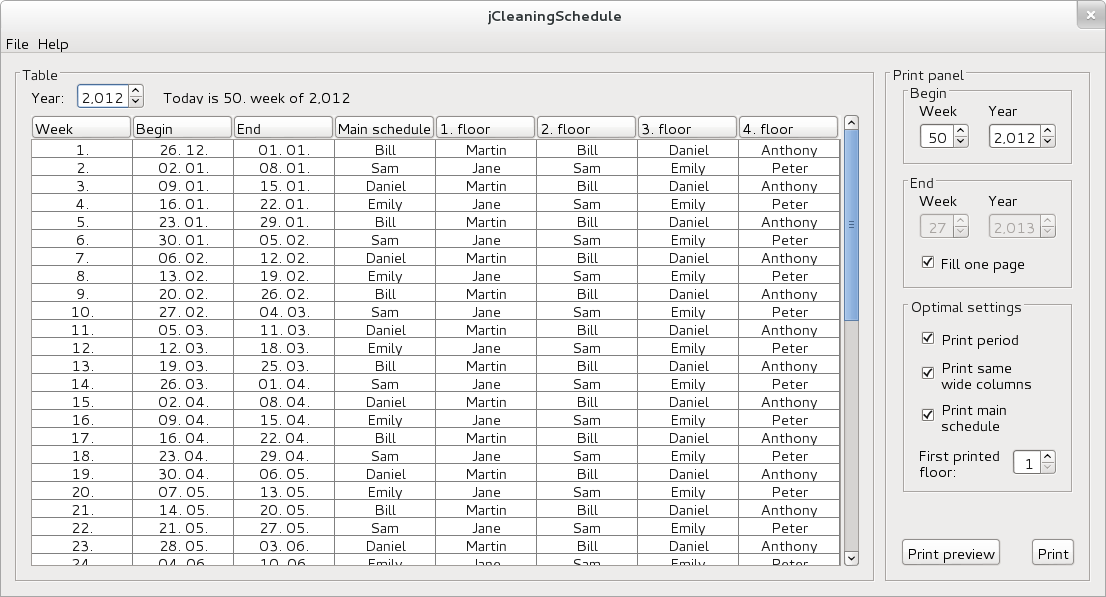Screen dimensions: 1106x597
Task: Select End cell 03. 06. in week 23
Action: pos(284,545)
